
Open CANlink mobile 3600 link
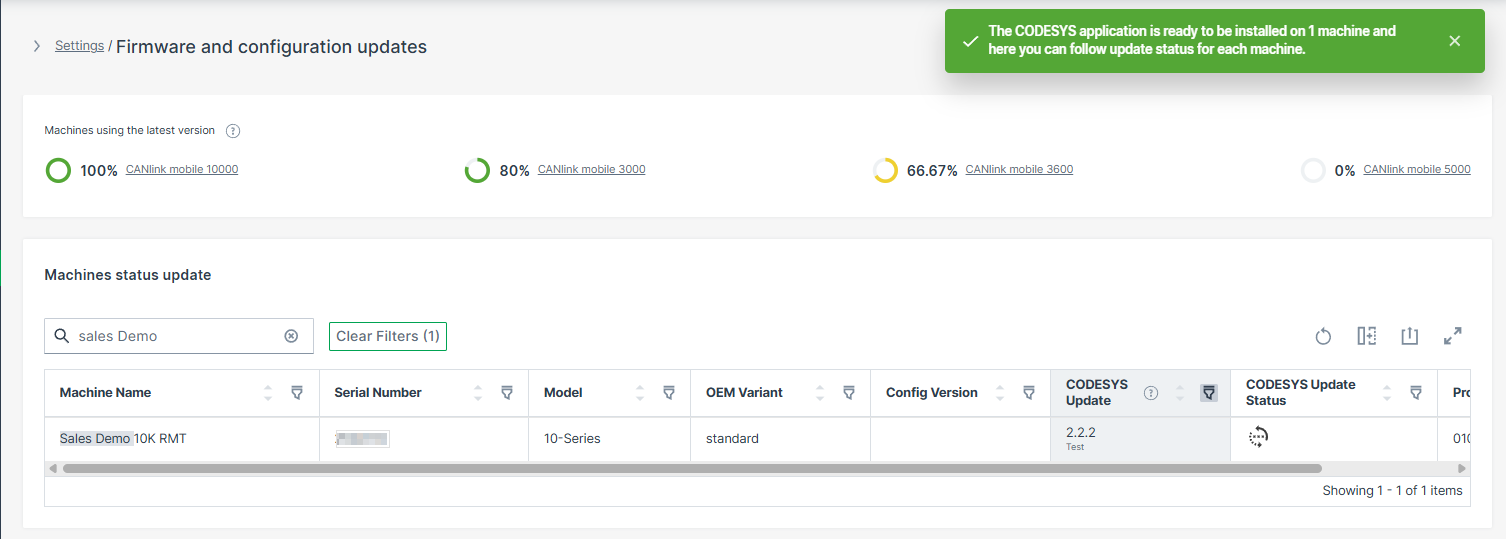(x=1019, y=170)
